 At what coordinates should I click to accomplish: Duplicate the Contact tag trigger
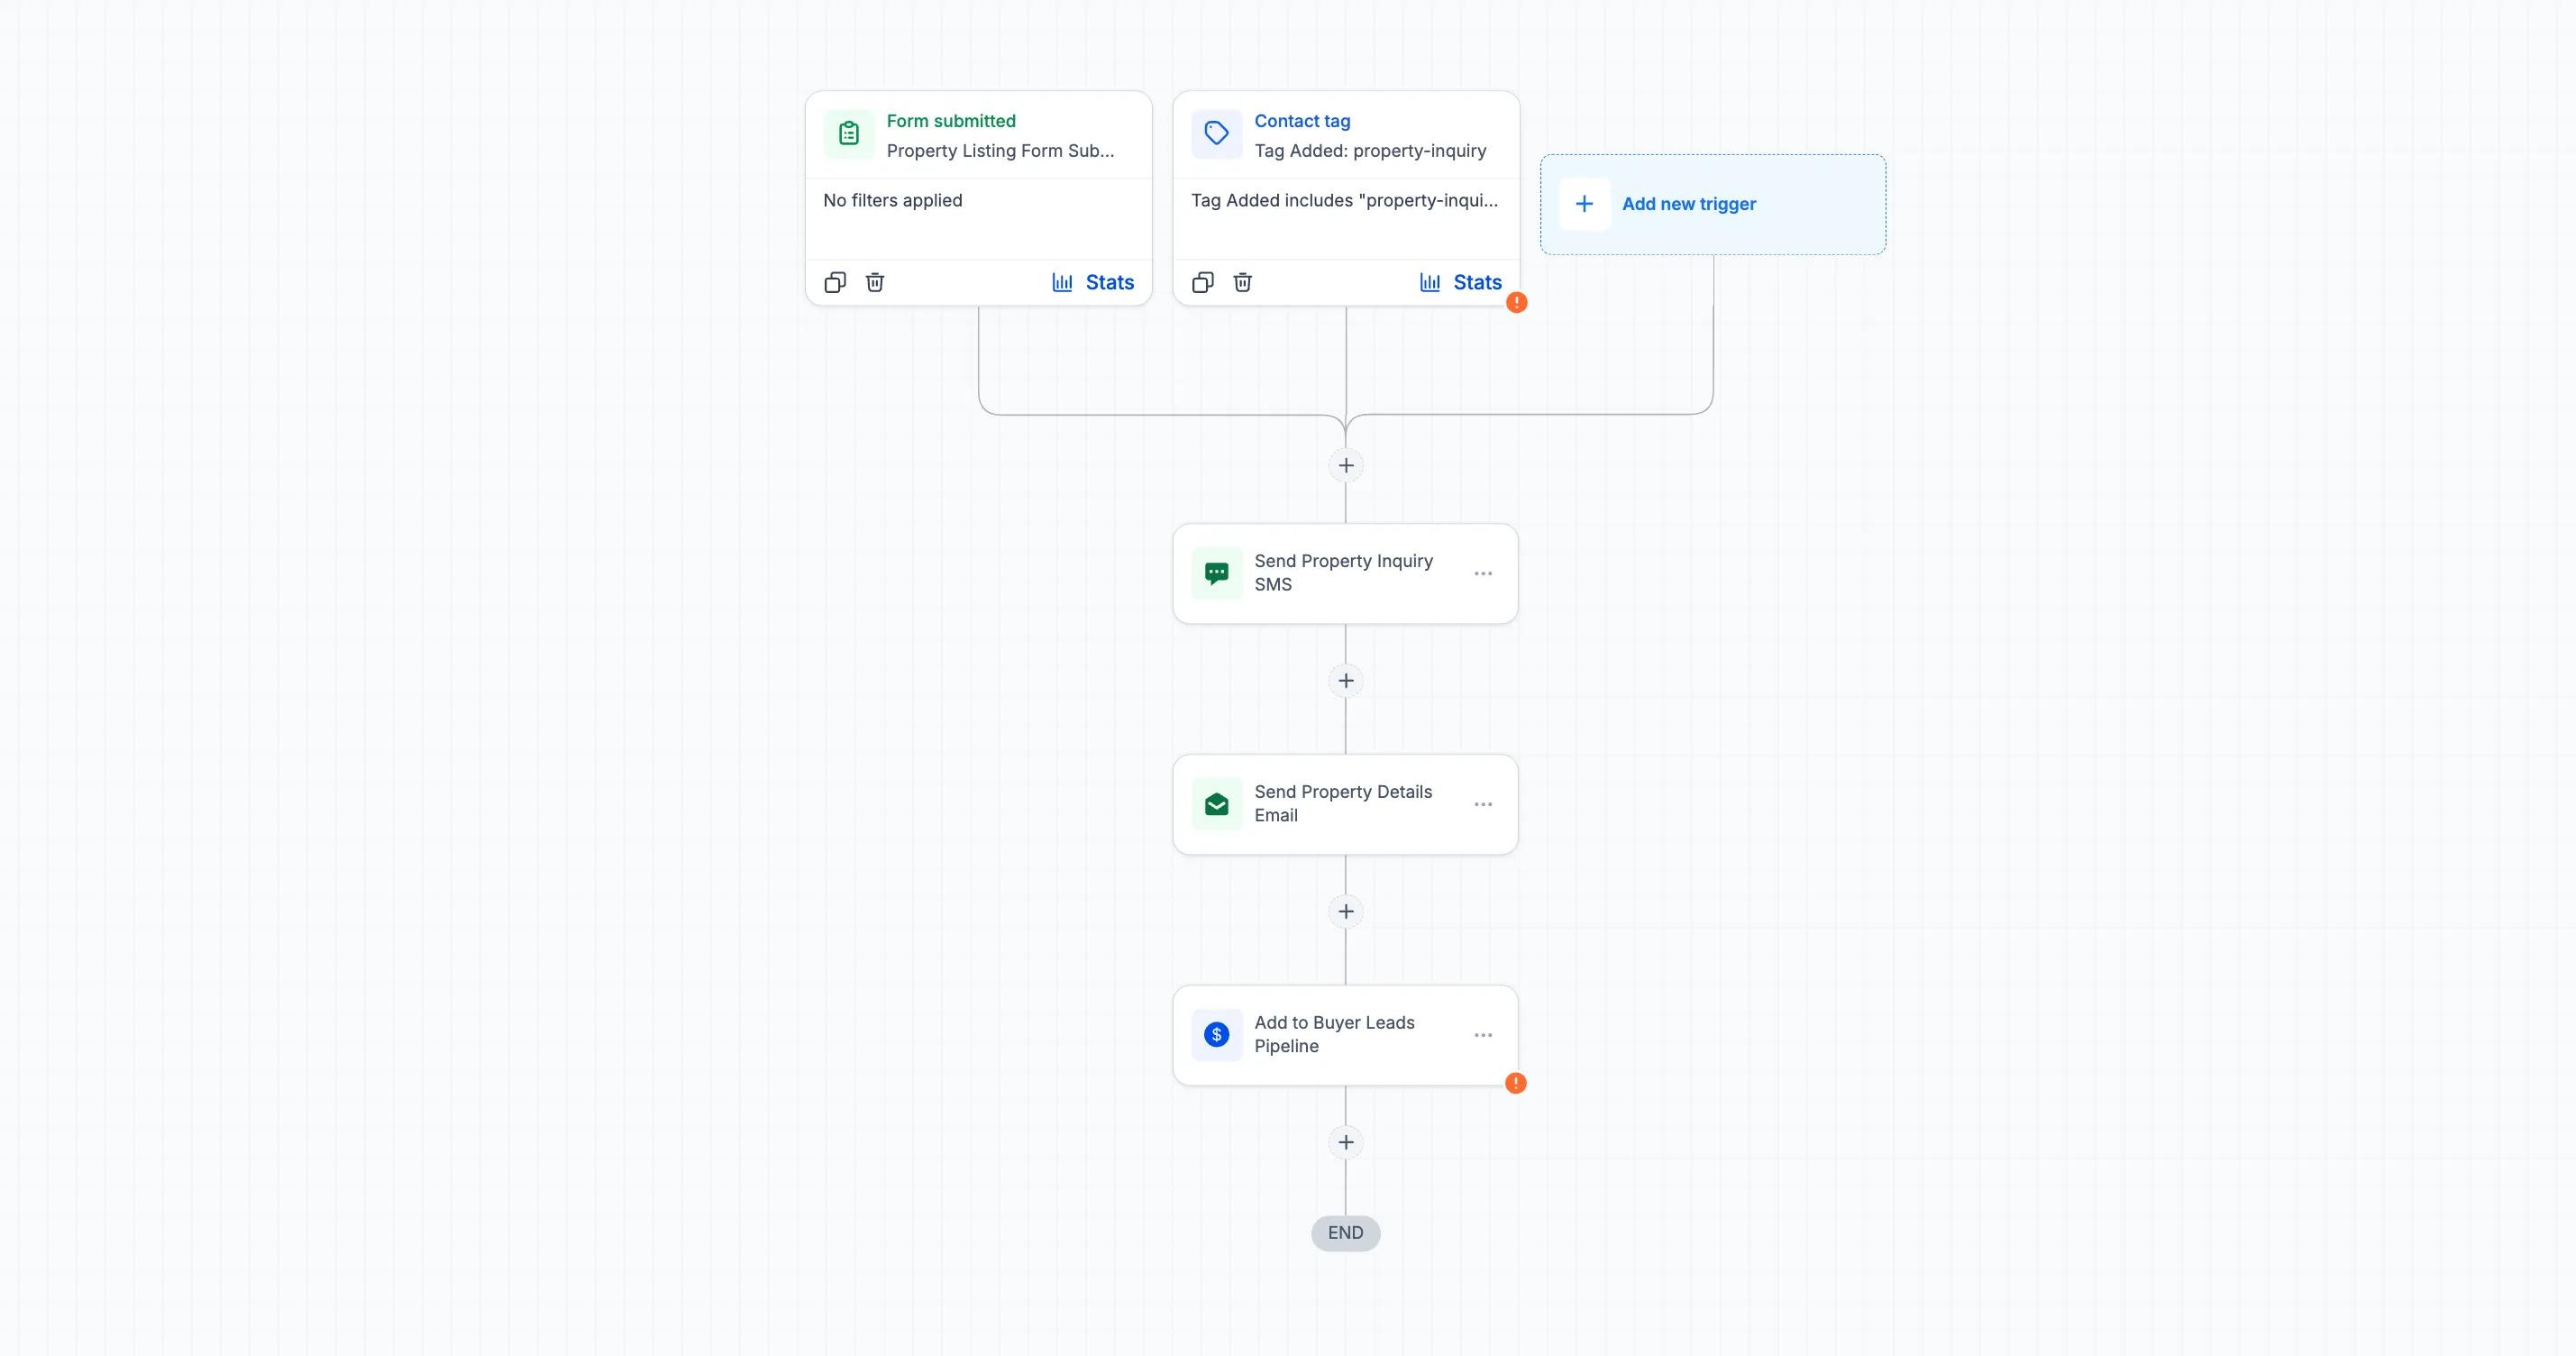(1203, 283)
